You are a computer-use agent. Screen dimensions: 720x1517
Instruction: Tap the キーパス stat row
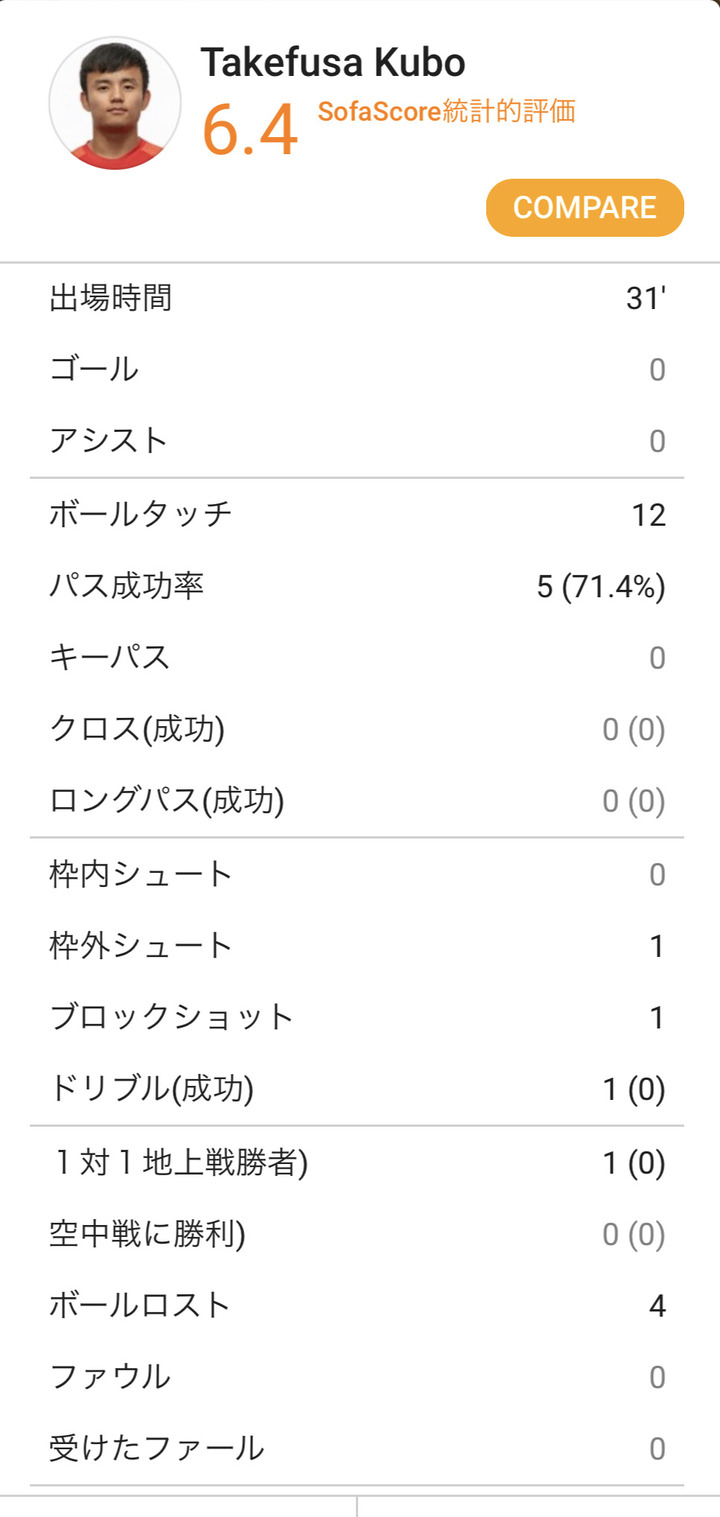point(357,658)
